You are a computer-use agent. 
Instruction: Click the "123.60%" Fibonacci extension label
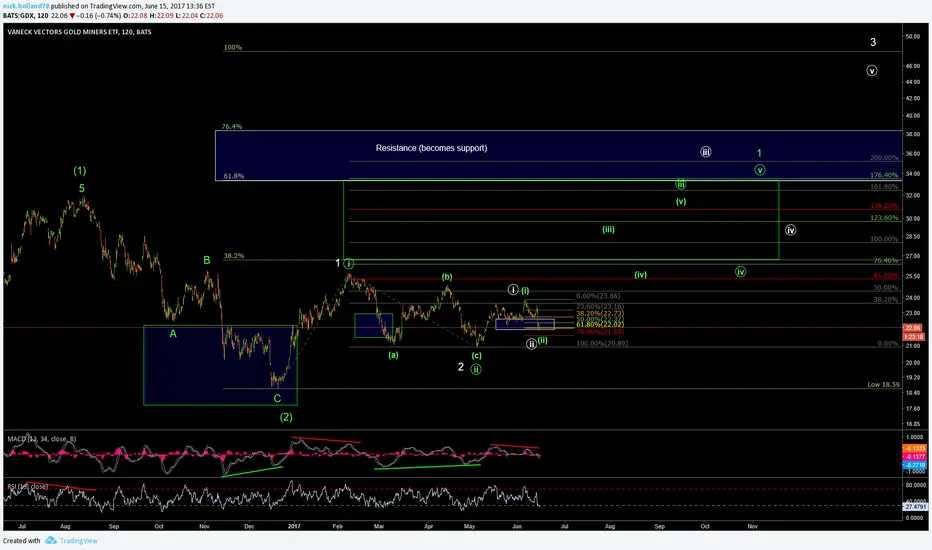[884, 218]
